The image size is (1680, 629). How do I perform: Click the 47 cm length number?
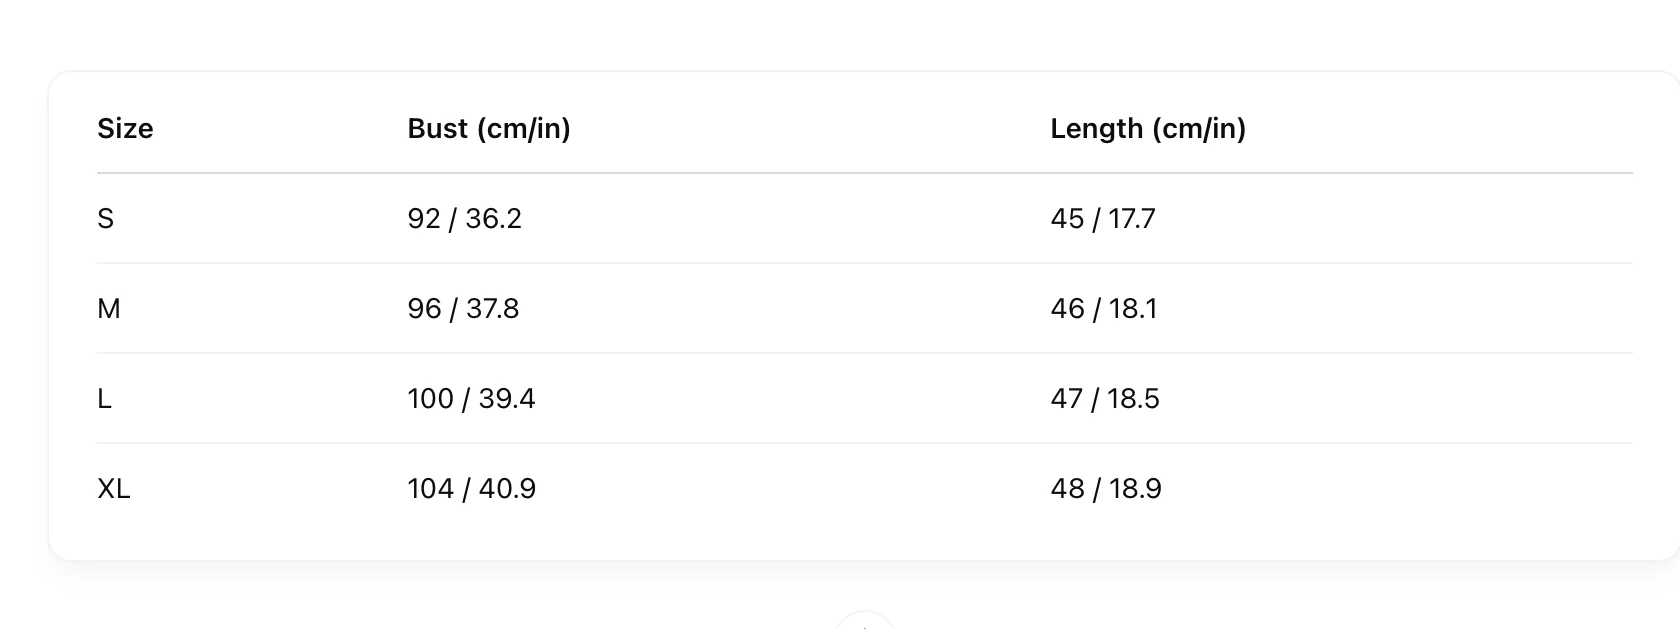(1067, 399)
